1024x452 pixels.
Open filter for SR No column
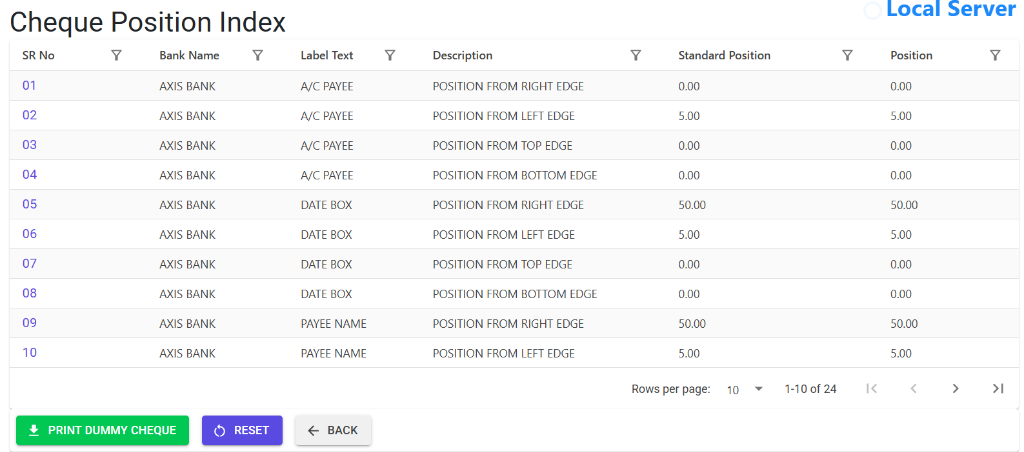[x=116, y=56]
